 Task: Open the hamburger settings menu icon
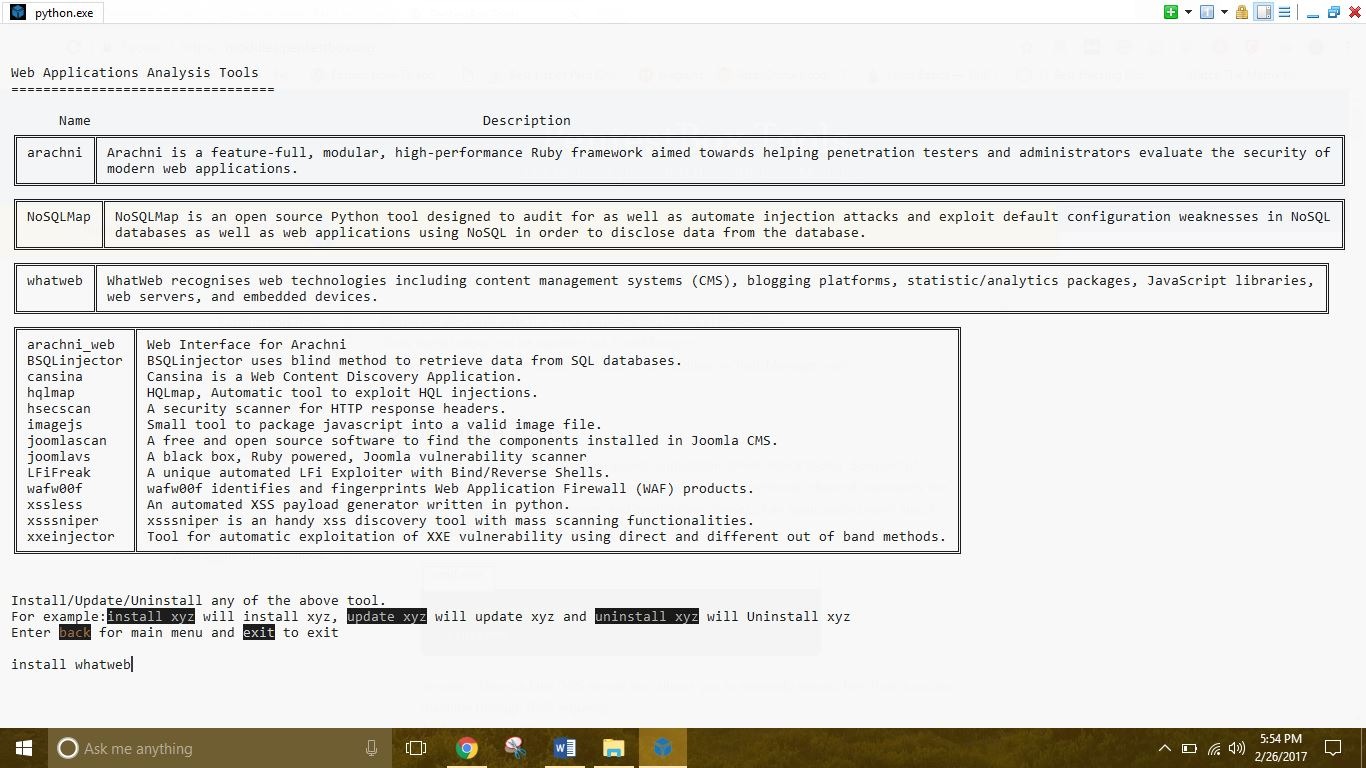coord(1285,12)
